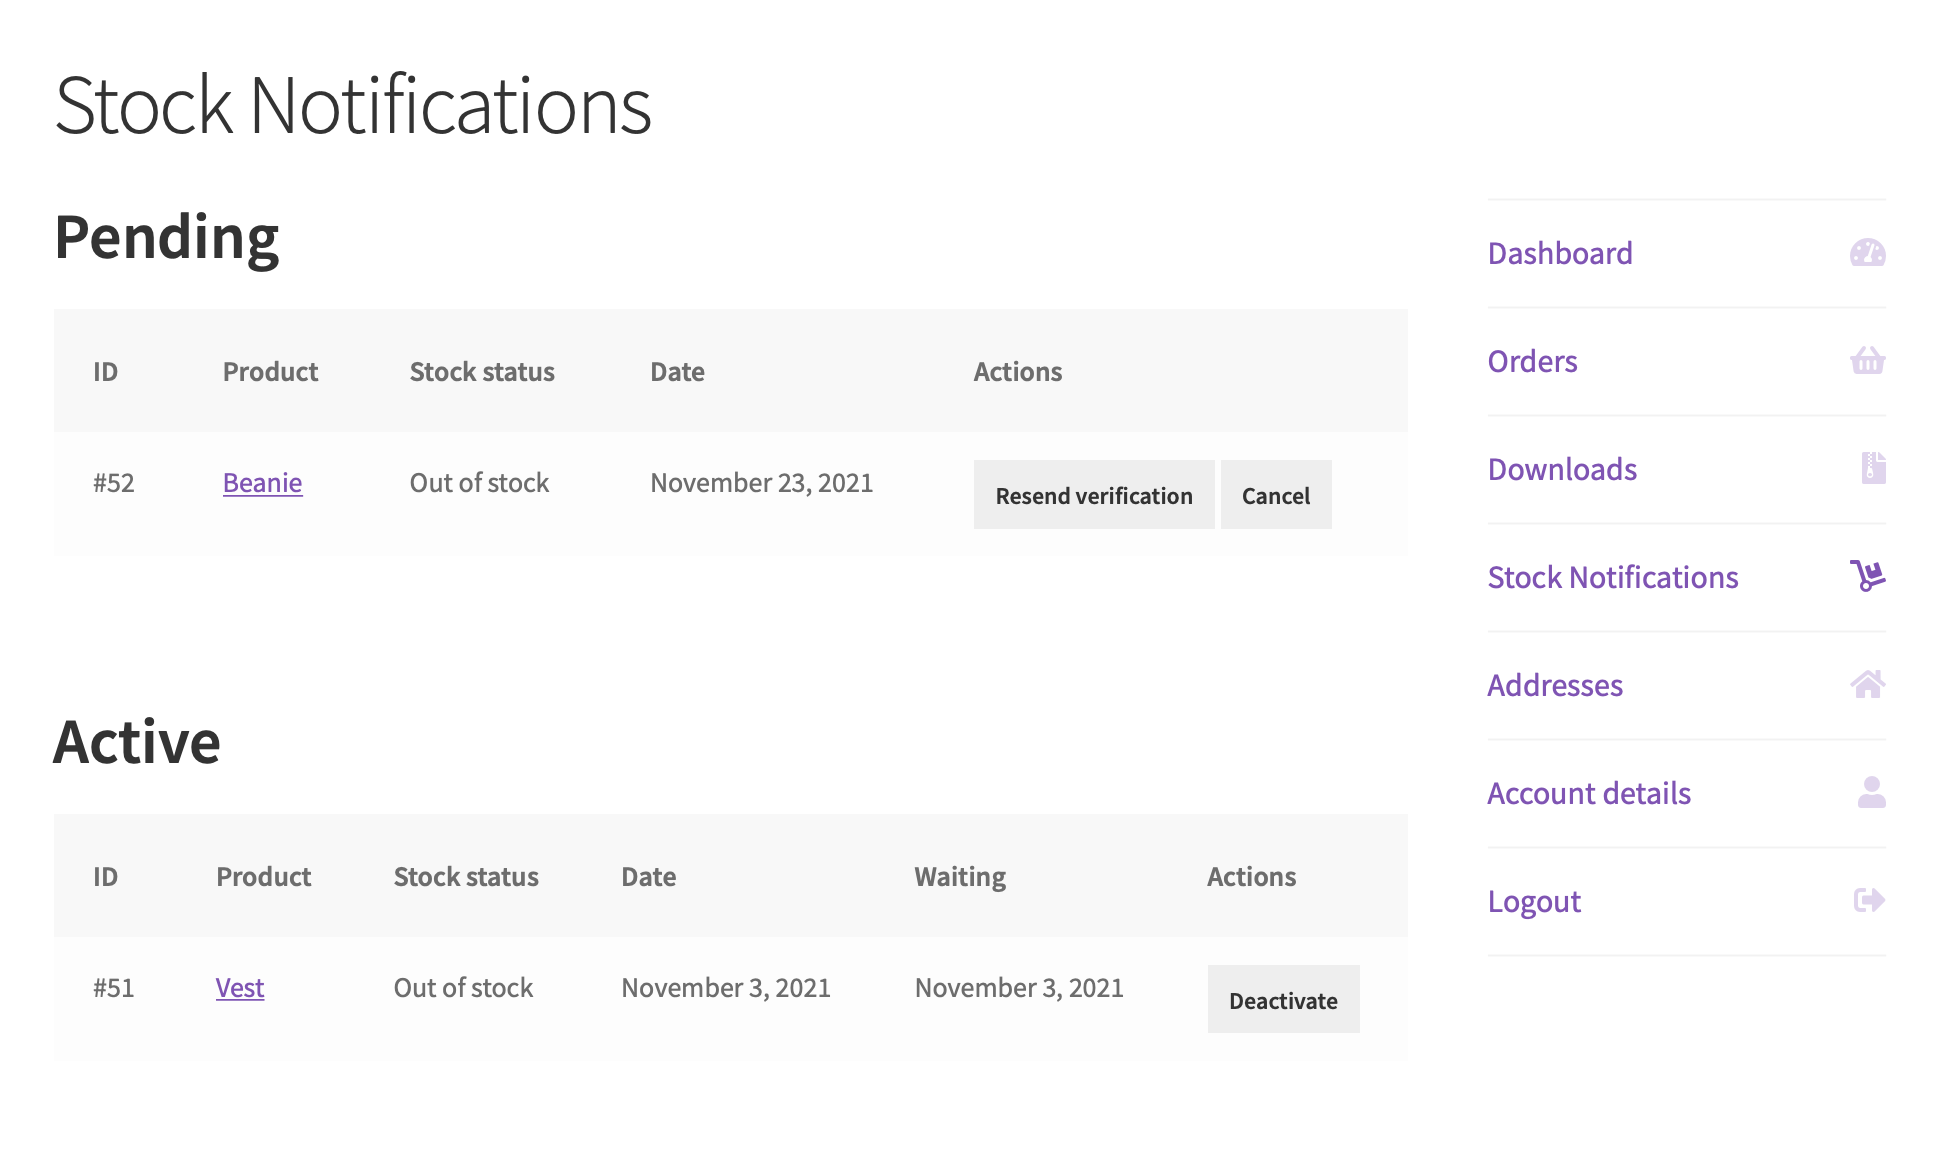Open the Dashboard menu link
1946x1149 pixels.
[x=1559, y=253]
